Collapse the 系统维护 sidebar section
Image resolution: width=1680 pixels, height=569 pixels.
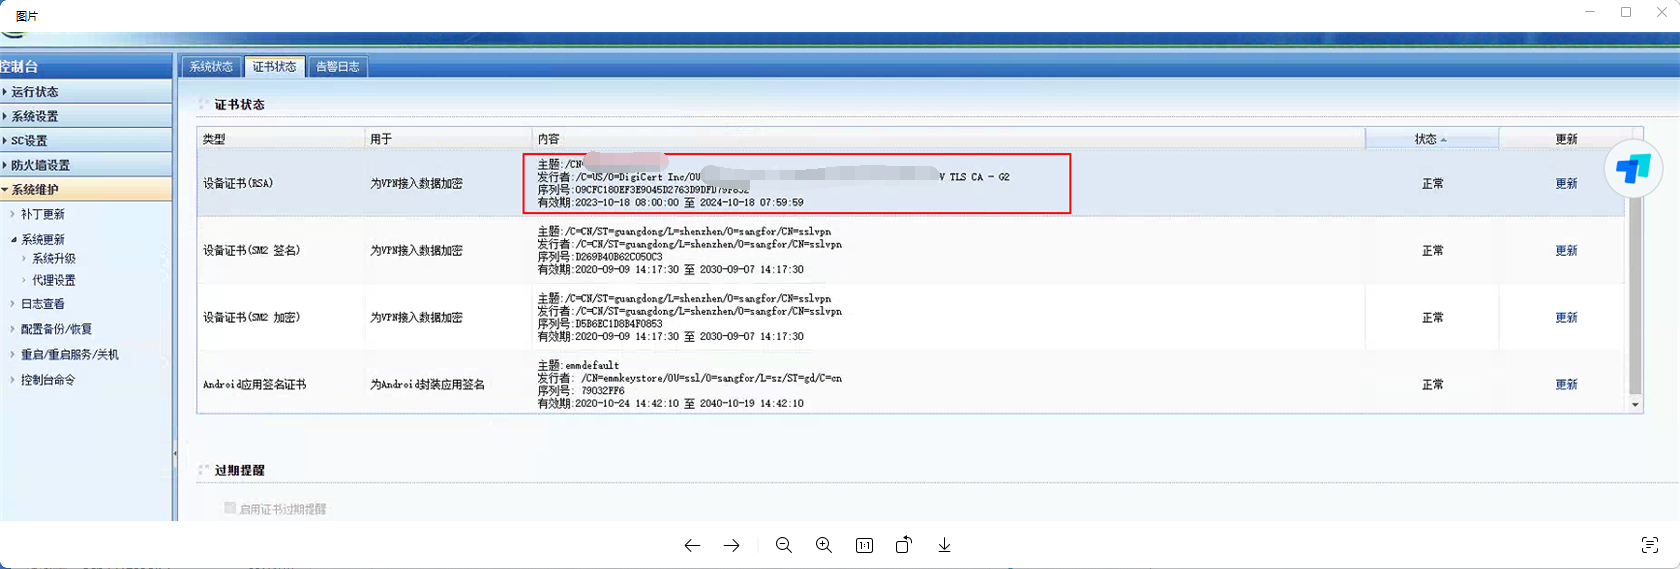pos(35,190)
